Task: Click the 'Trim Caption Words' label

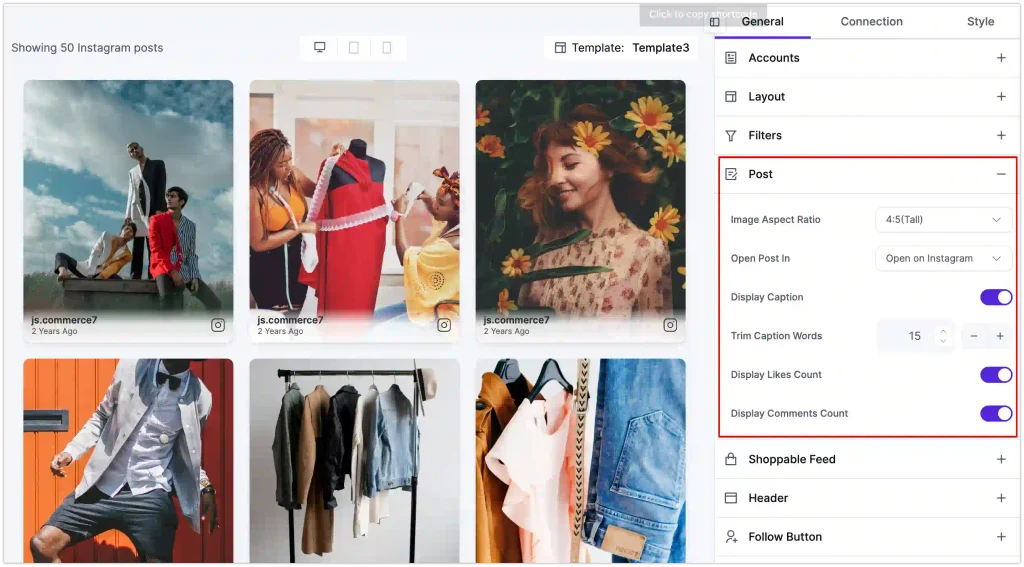Action: [776, 336]
